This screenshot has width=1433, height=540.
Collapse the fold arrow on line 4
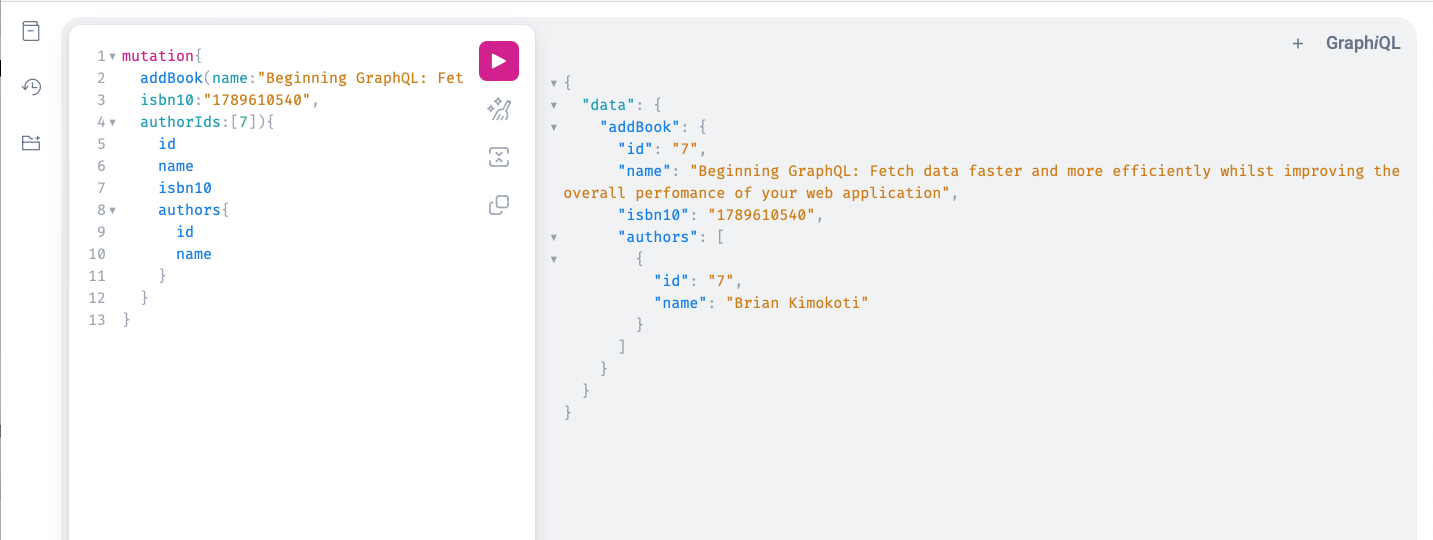(x=112, y=122)
